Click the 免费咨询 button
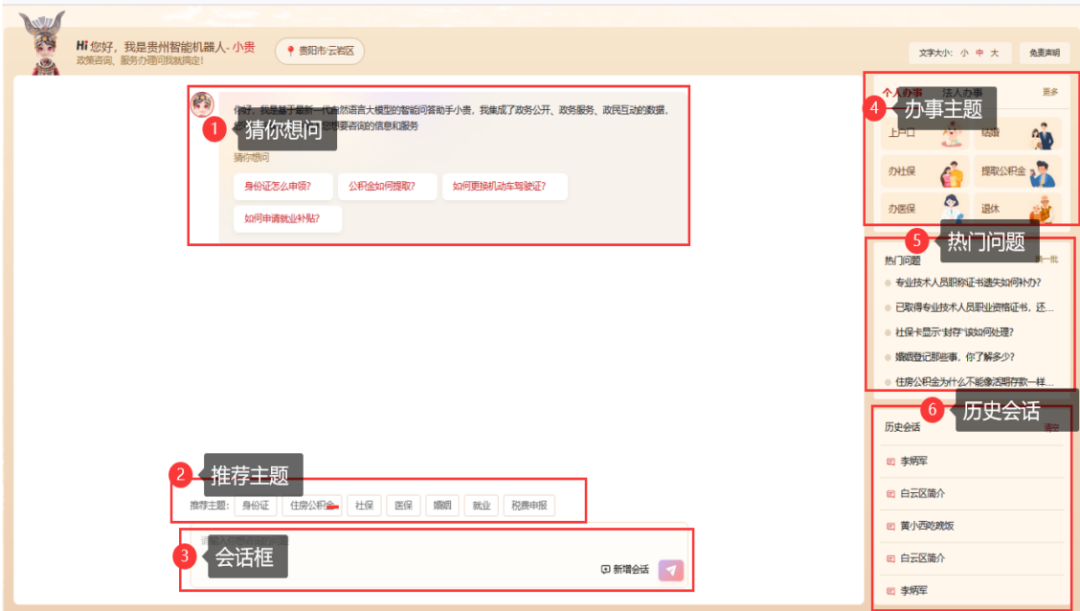The height and width of the screenshot is (611, 1080). pos(1044,52)
